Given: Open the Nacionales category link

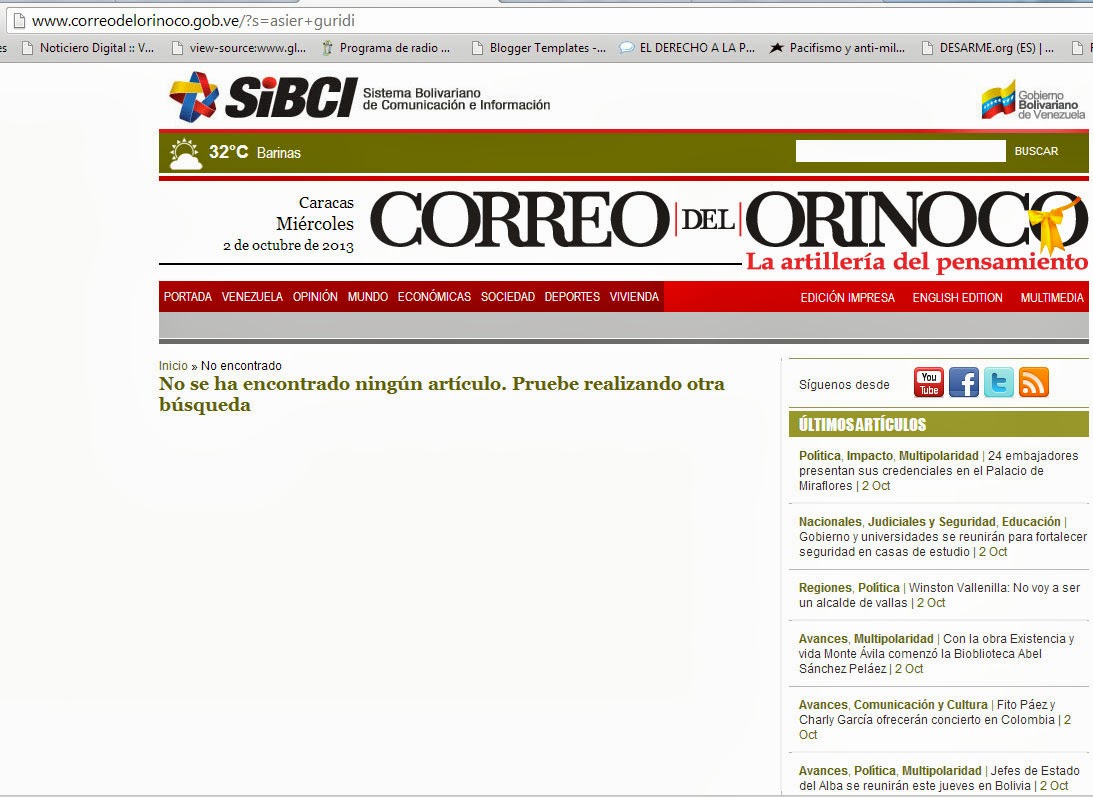Looking at the screenshot, I should 830,522.
